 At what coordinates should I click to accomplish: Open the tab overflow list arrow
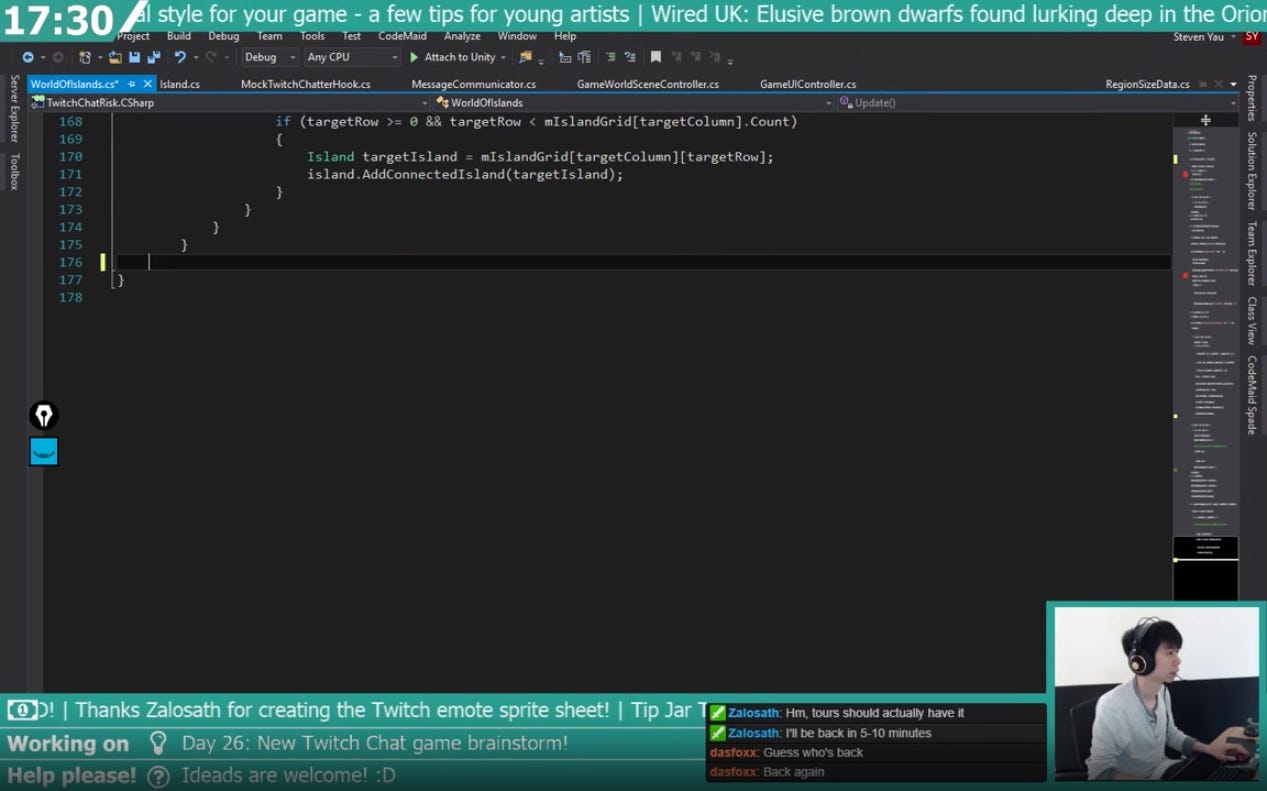point(1233,84)
